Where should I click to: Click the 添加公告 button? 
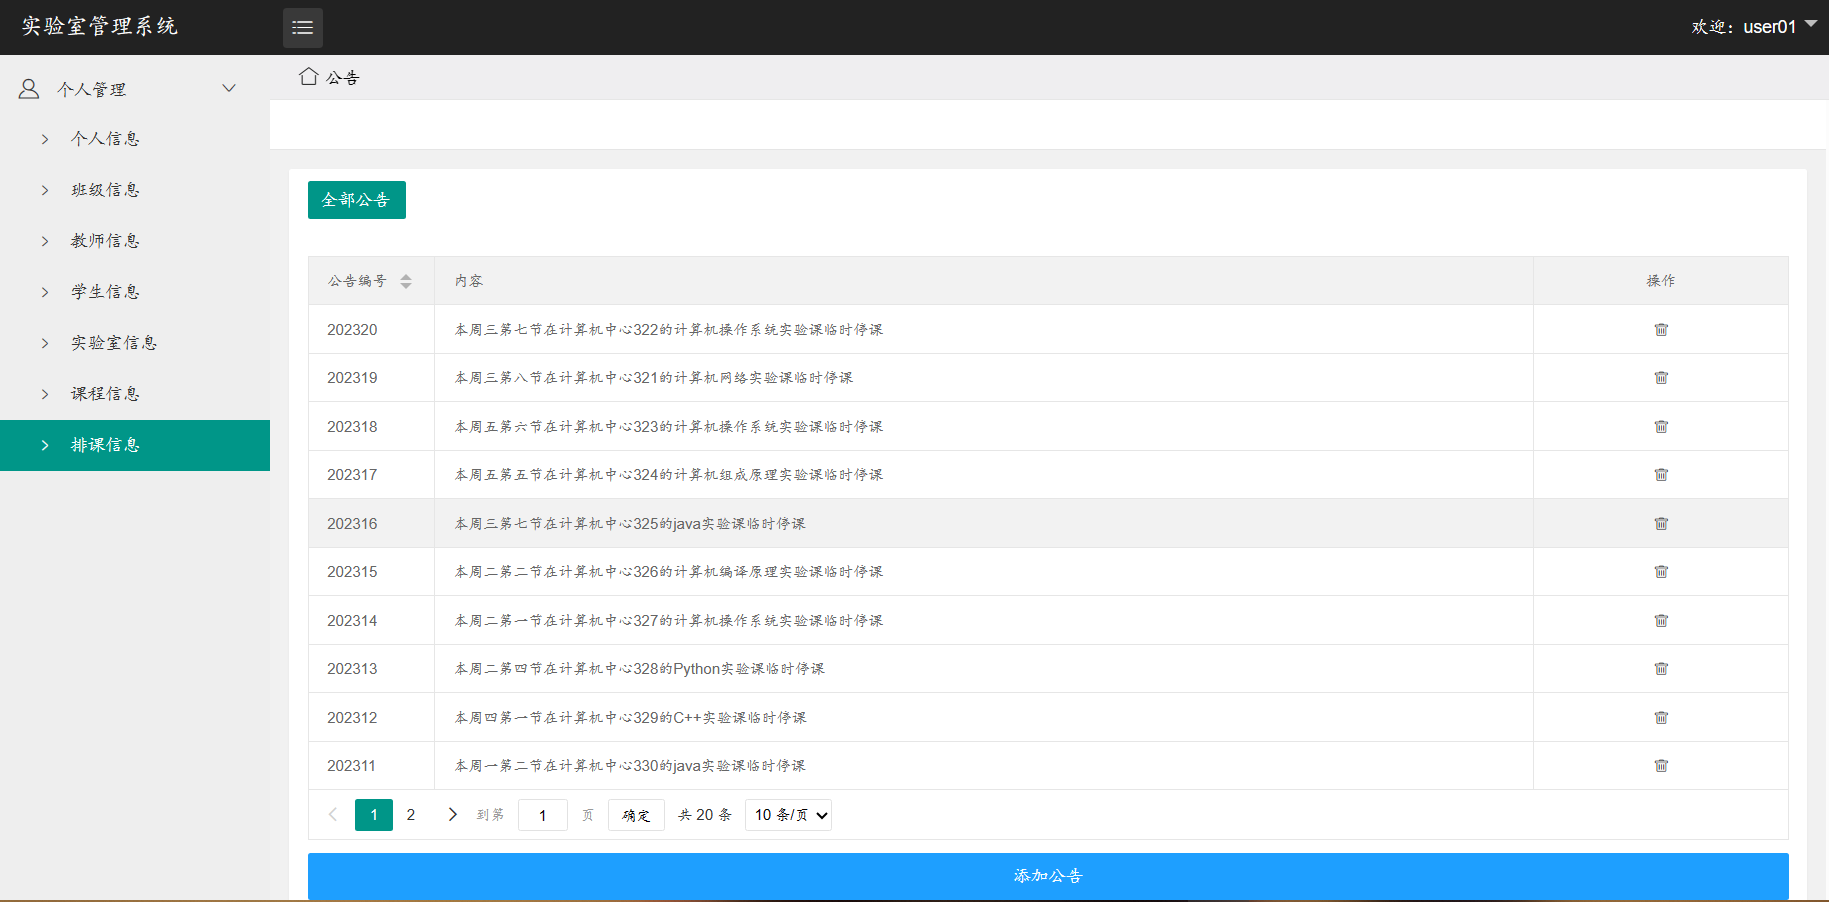[x=1048, y=876]
